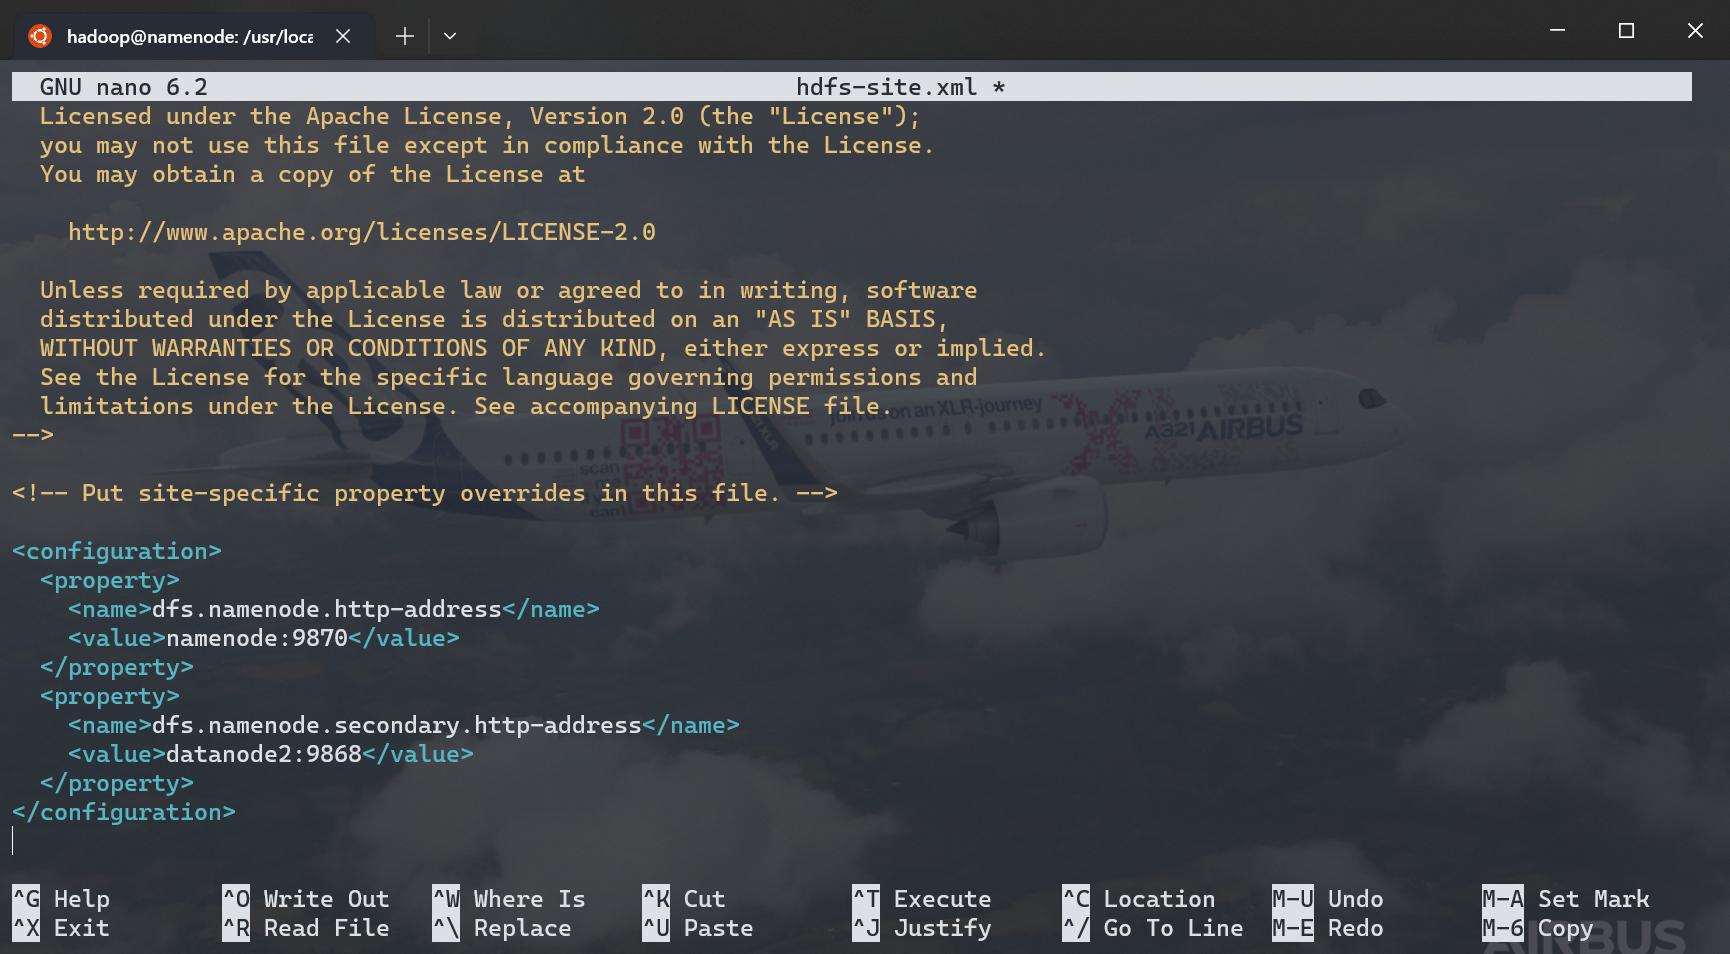This screenshot has height=954, width=1730.
Task: Click the hdfs-site.xml filename in title bar
Action: [x=886, y=87]
